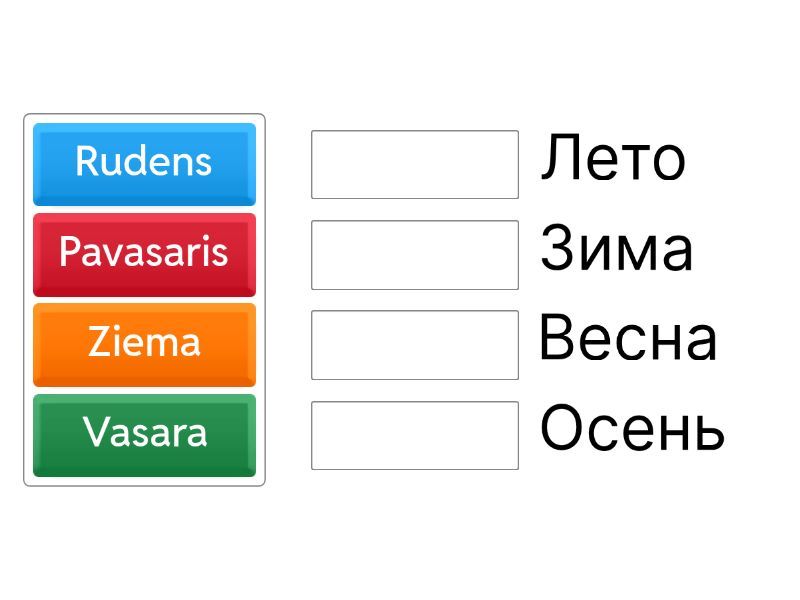Choose the Vasara word tile
The width and height of the screenshot is (800, 600).
click(144, 434)
